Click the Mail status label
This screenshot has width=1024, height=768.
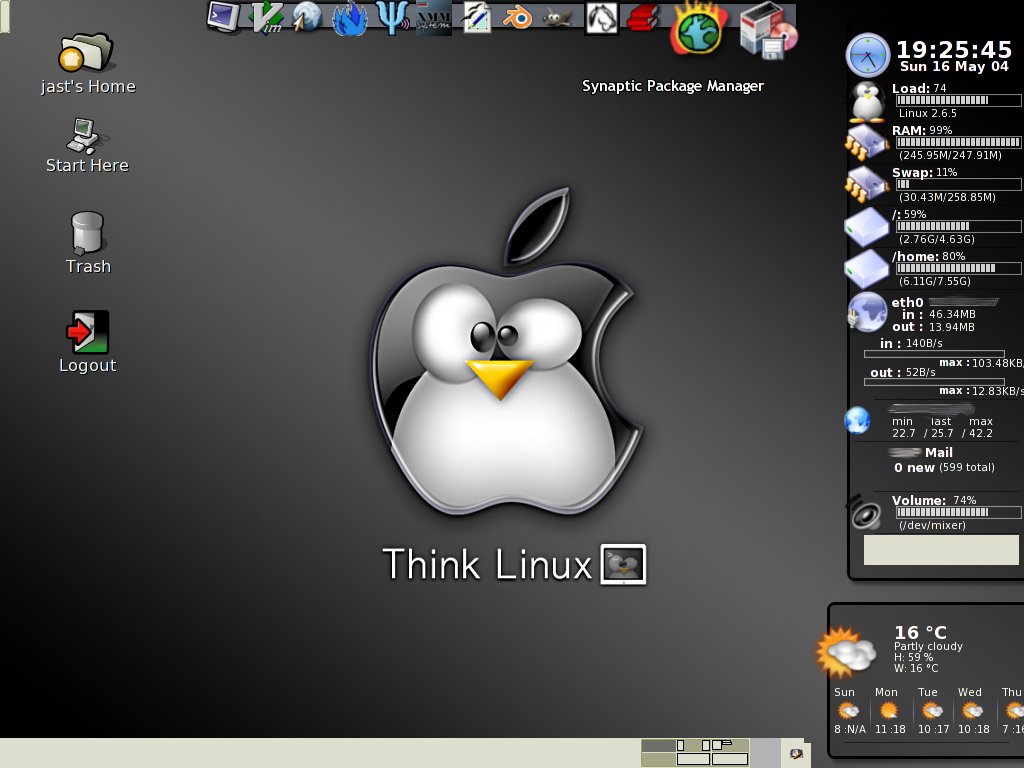click(x=938, y=452)
